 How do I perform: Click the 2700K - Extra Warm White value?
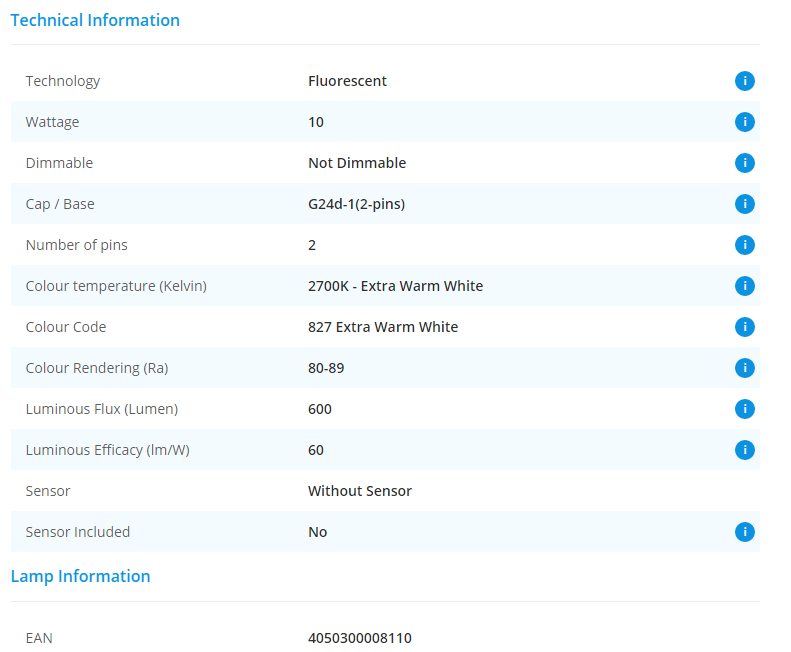click(x=396, y=286)
